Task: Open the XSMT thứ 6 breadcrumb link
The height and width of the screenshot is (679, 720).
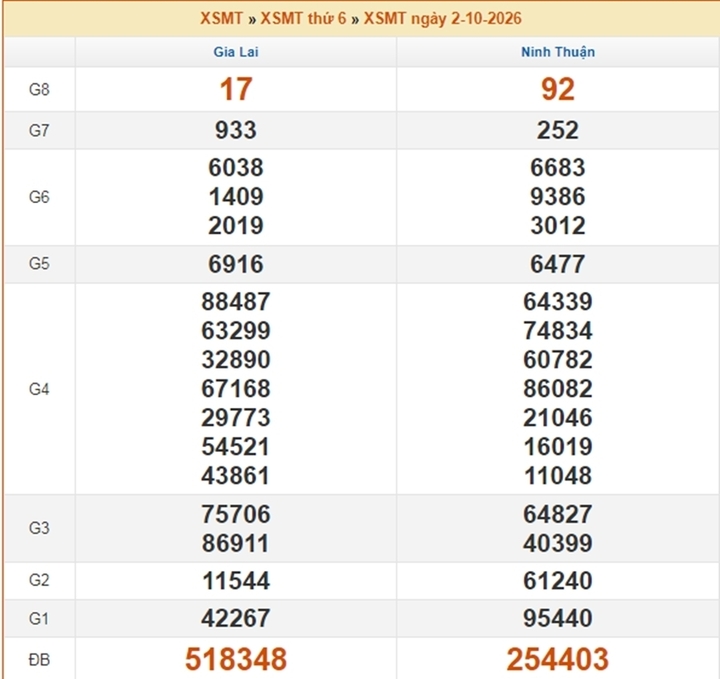Action: pos(303,18)
